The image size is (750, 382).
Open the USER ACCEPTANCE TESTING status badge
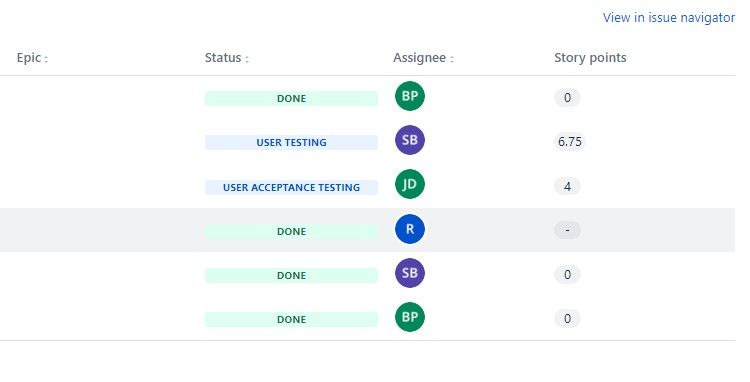click(x=291, y=187)
